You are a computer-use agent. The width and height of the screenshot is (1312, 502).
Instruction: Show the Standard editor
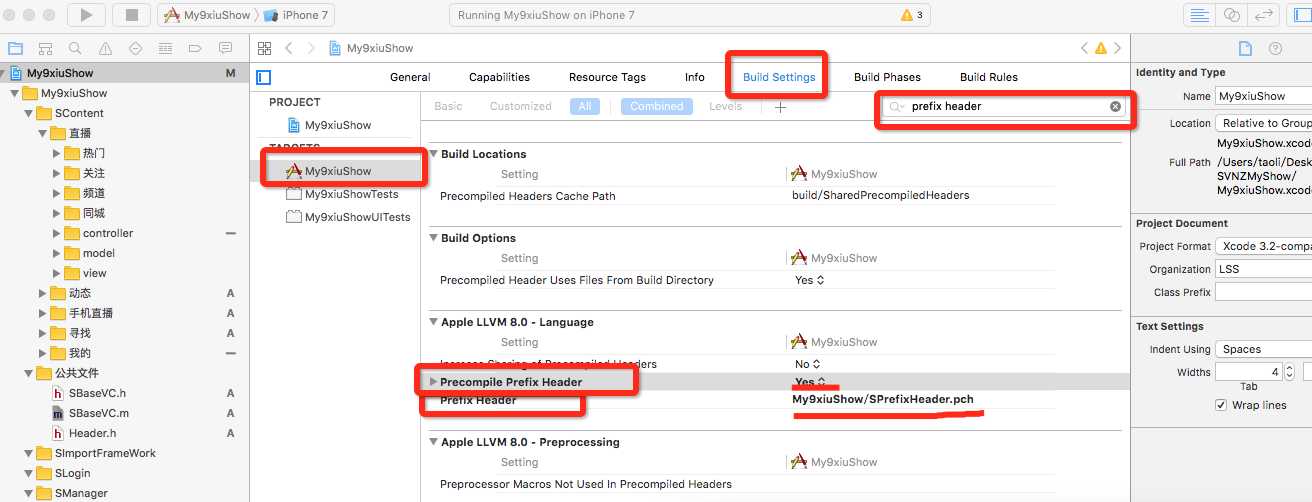1198,15
